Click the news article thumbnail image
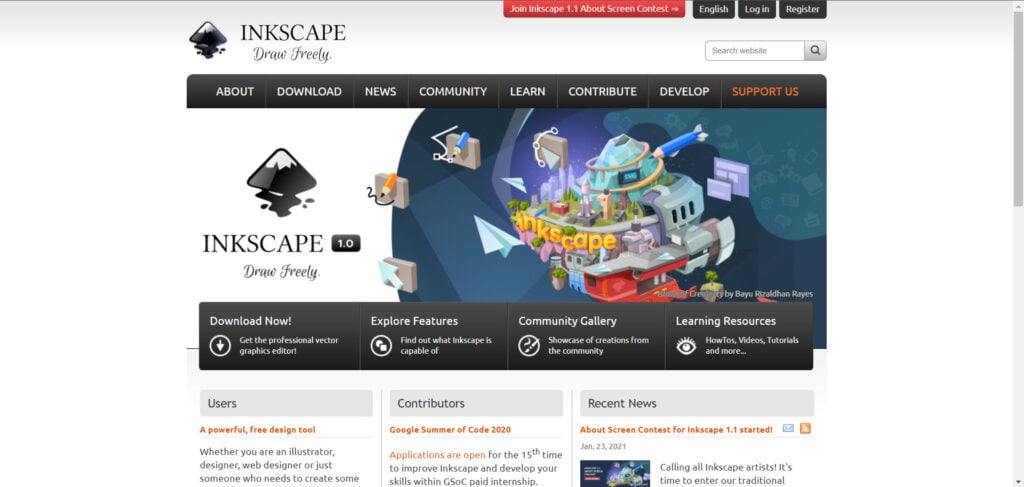This screenshot has height=487, width=1024. (x=615, y=473)
